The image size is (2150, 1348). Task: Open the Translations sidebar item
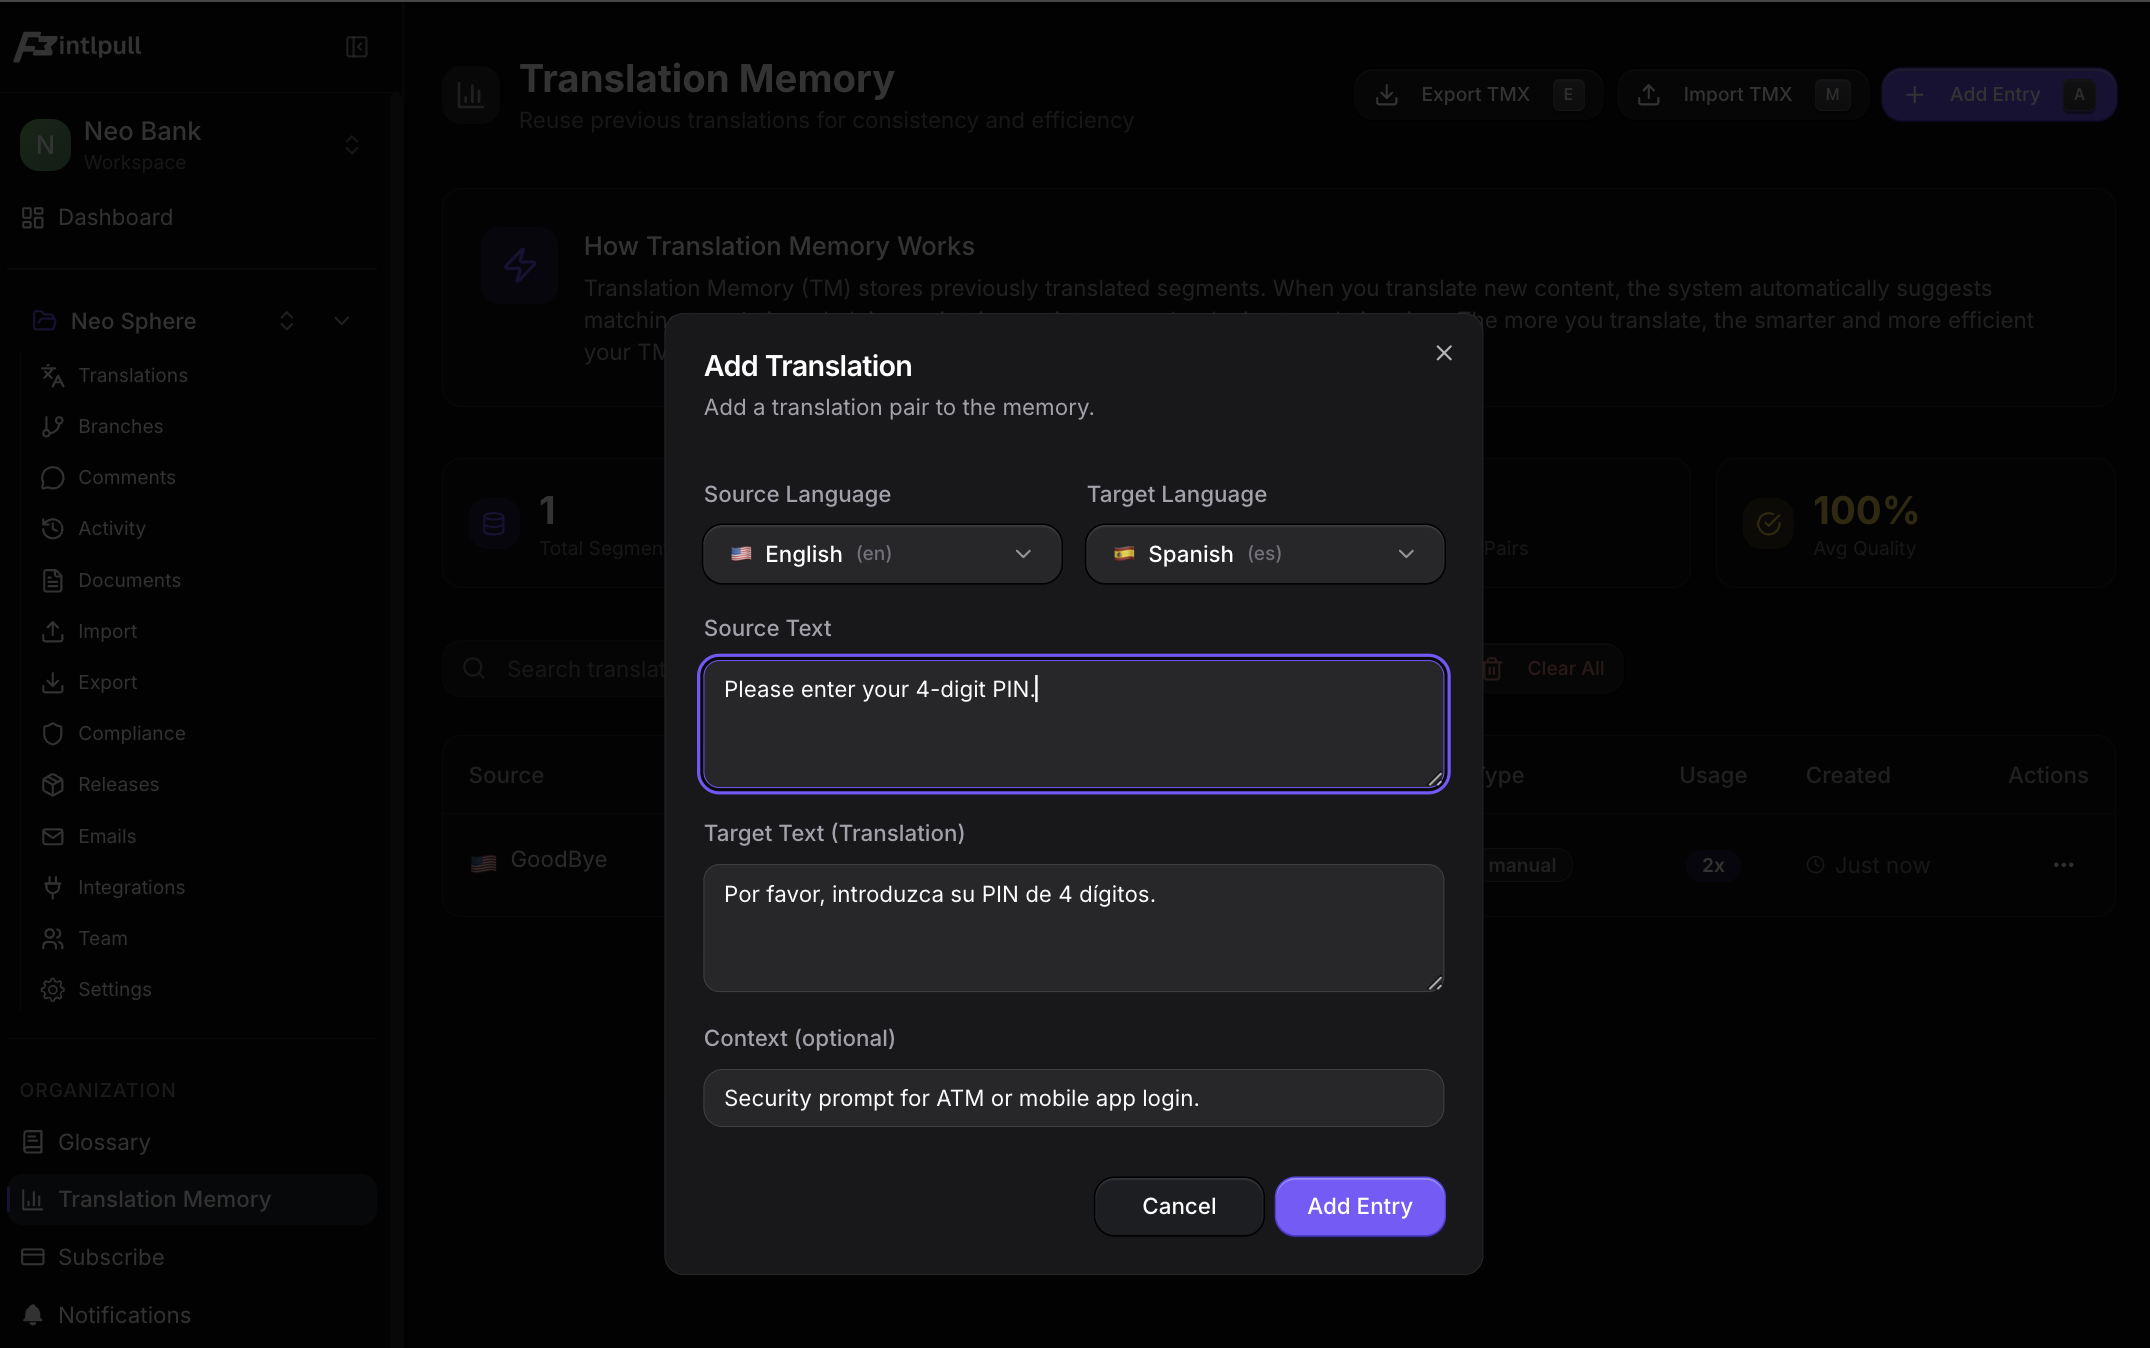point(132,375)
